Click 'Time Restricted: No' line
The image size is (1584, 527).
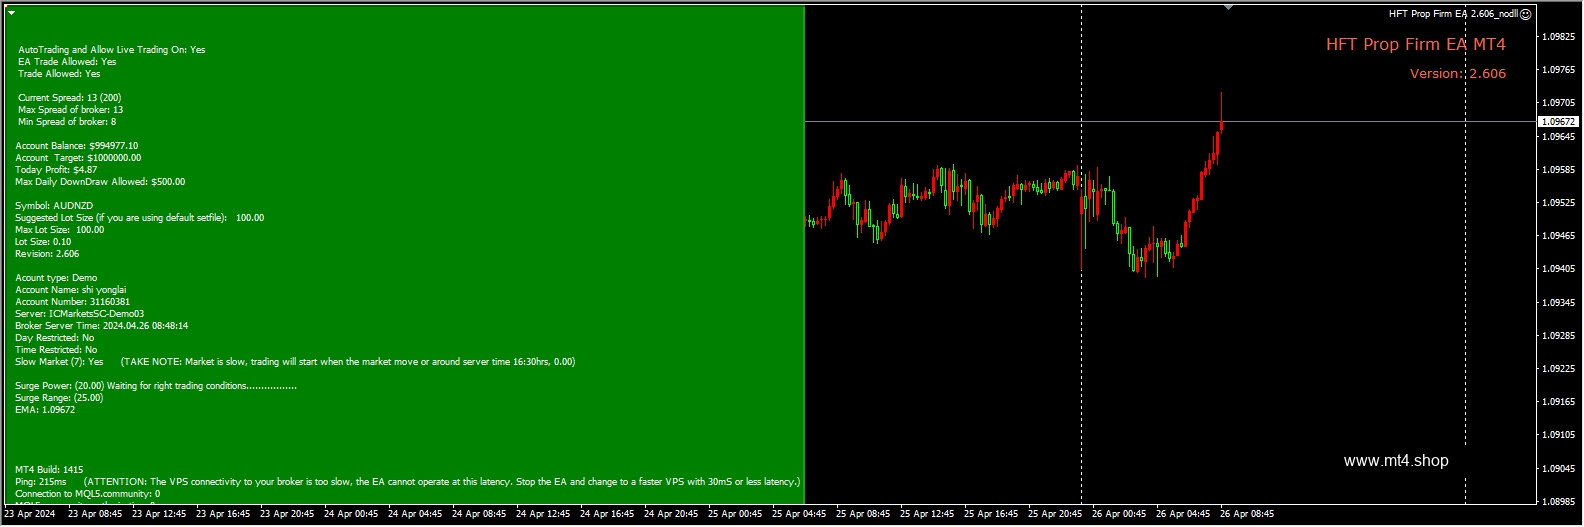pyautogui.click(x=56, y=350)
